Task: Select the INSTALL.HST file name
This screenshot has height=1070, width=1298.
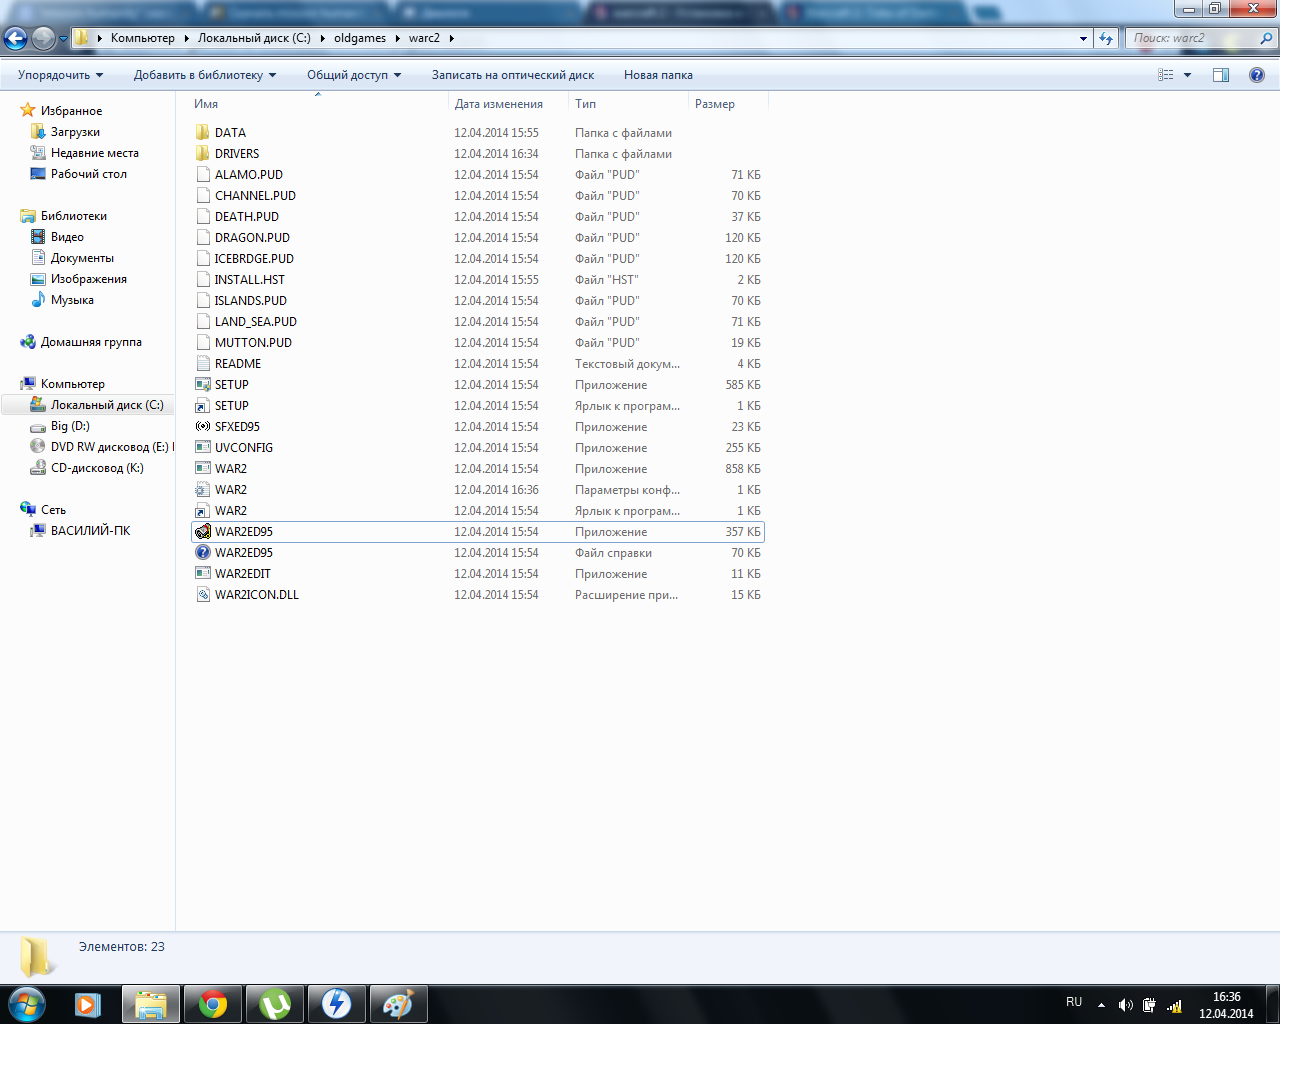Action: point(250,280)
